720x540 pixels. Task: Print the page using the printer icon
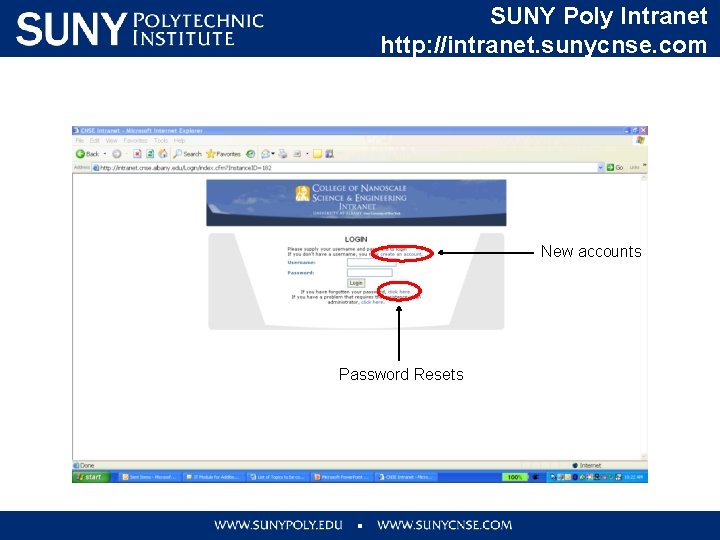[x=283, y=154]
